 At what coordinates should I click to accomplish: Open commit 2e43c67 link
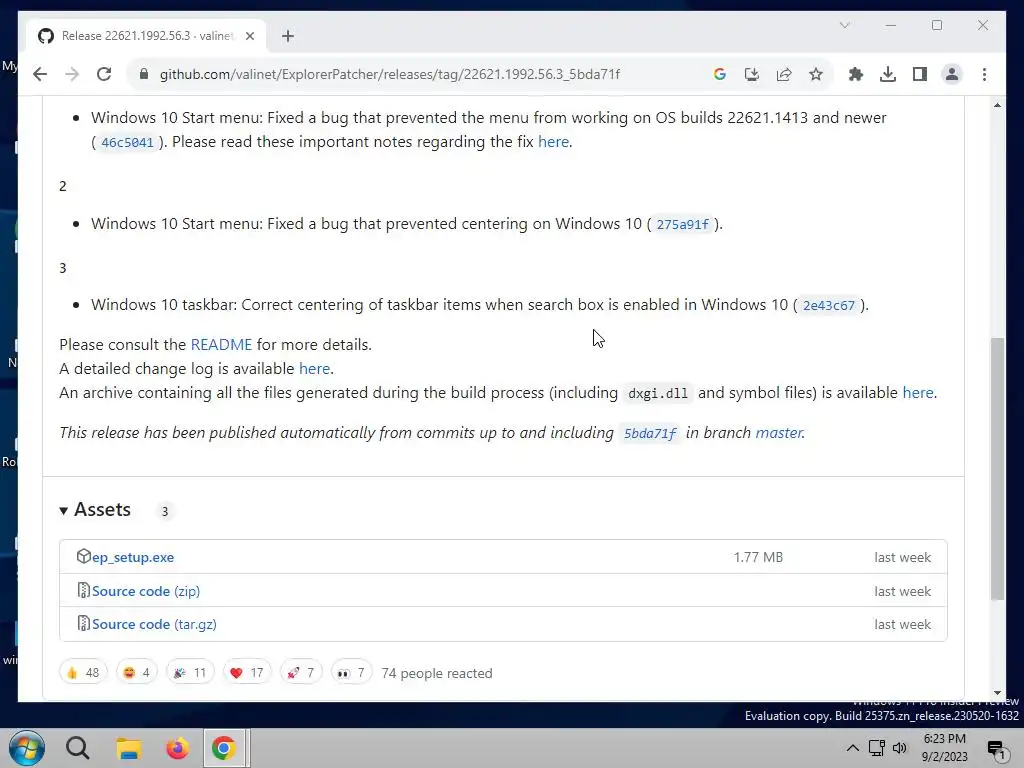click(829, 305)
